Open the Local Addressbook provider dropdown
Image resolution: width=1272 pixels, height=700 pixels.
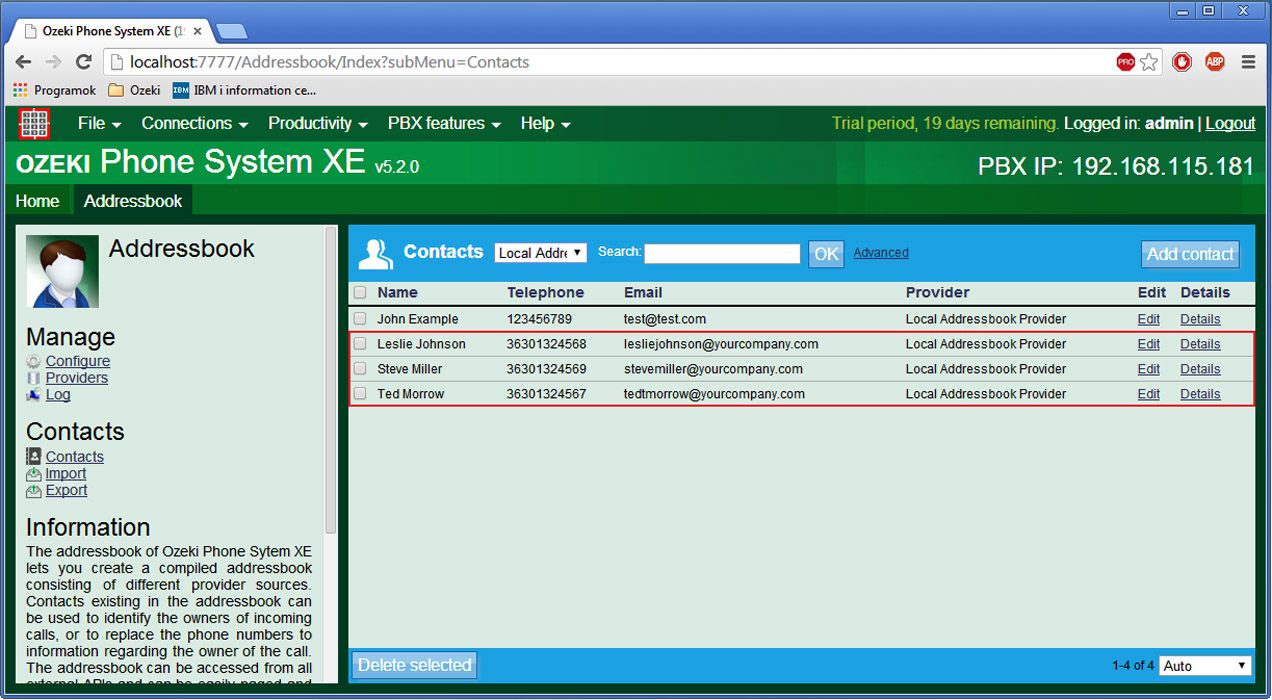tap(541, 253)
